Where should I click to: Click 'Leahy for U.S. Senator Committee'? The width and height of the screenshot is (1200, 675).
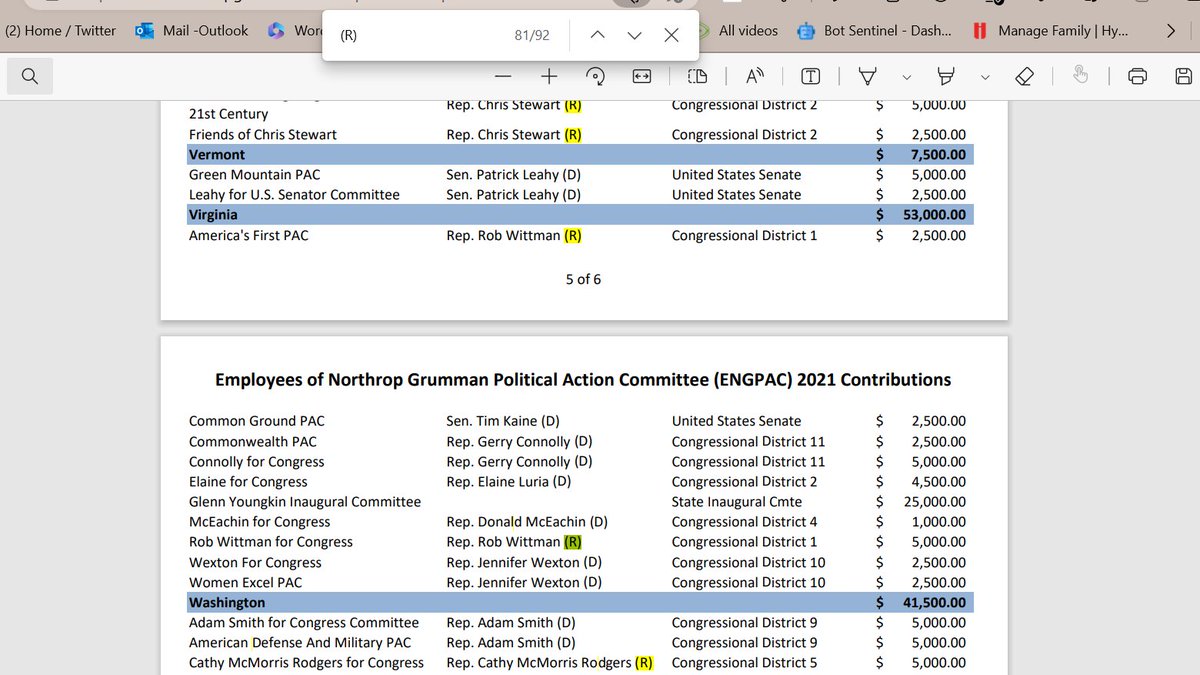click(294, 194)
